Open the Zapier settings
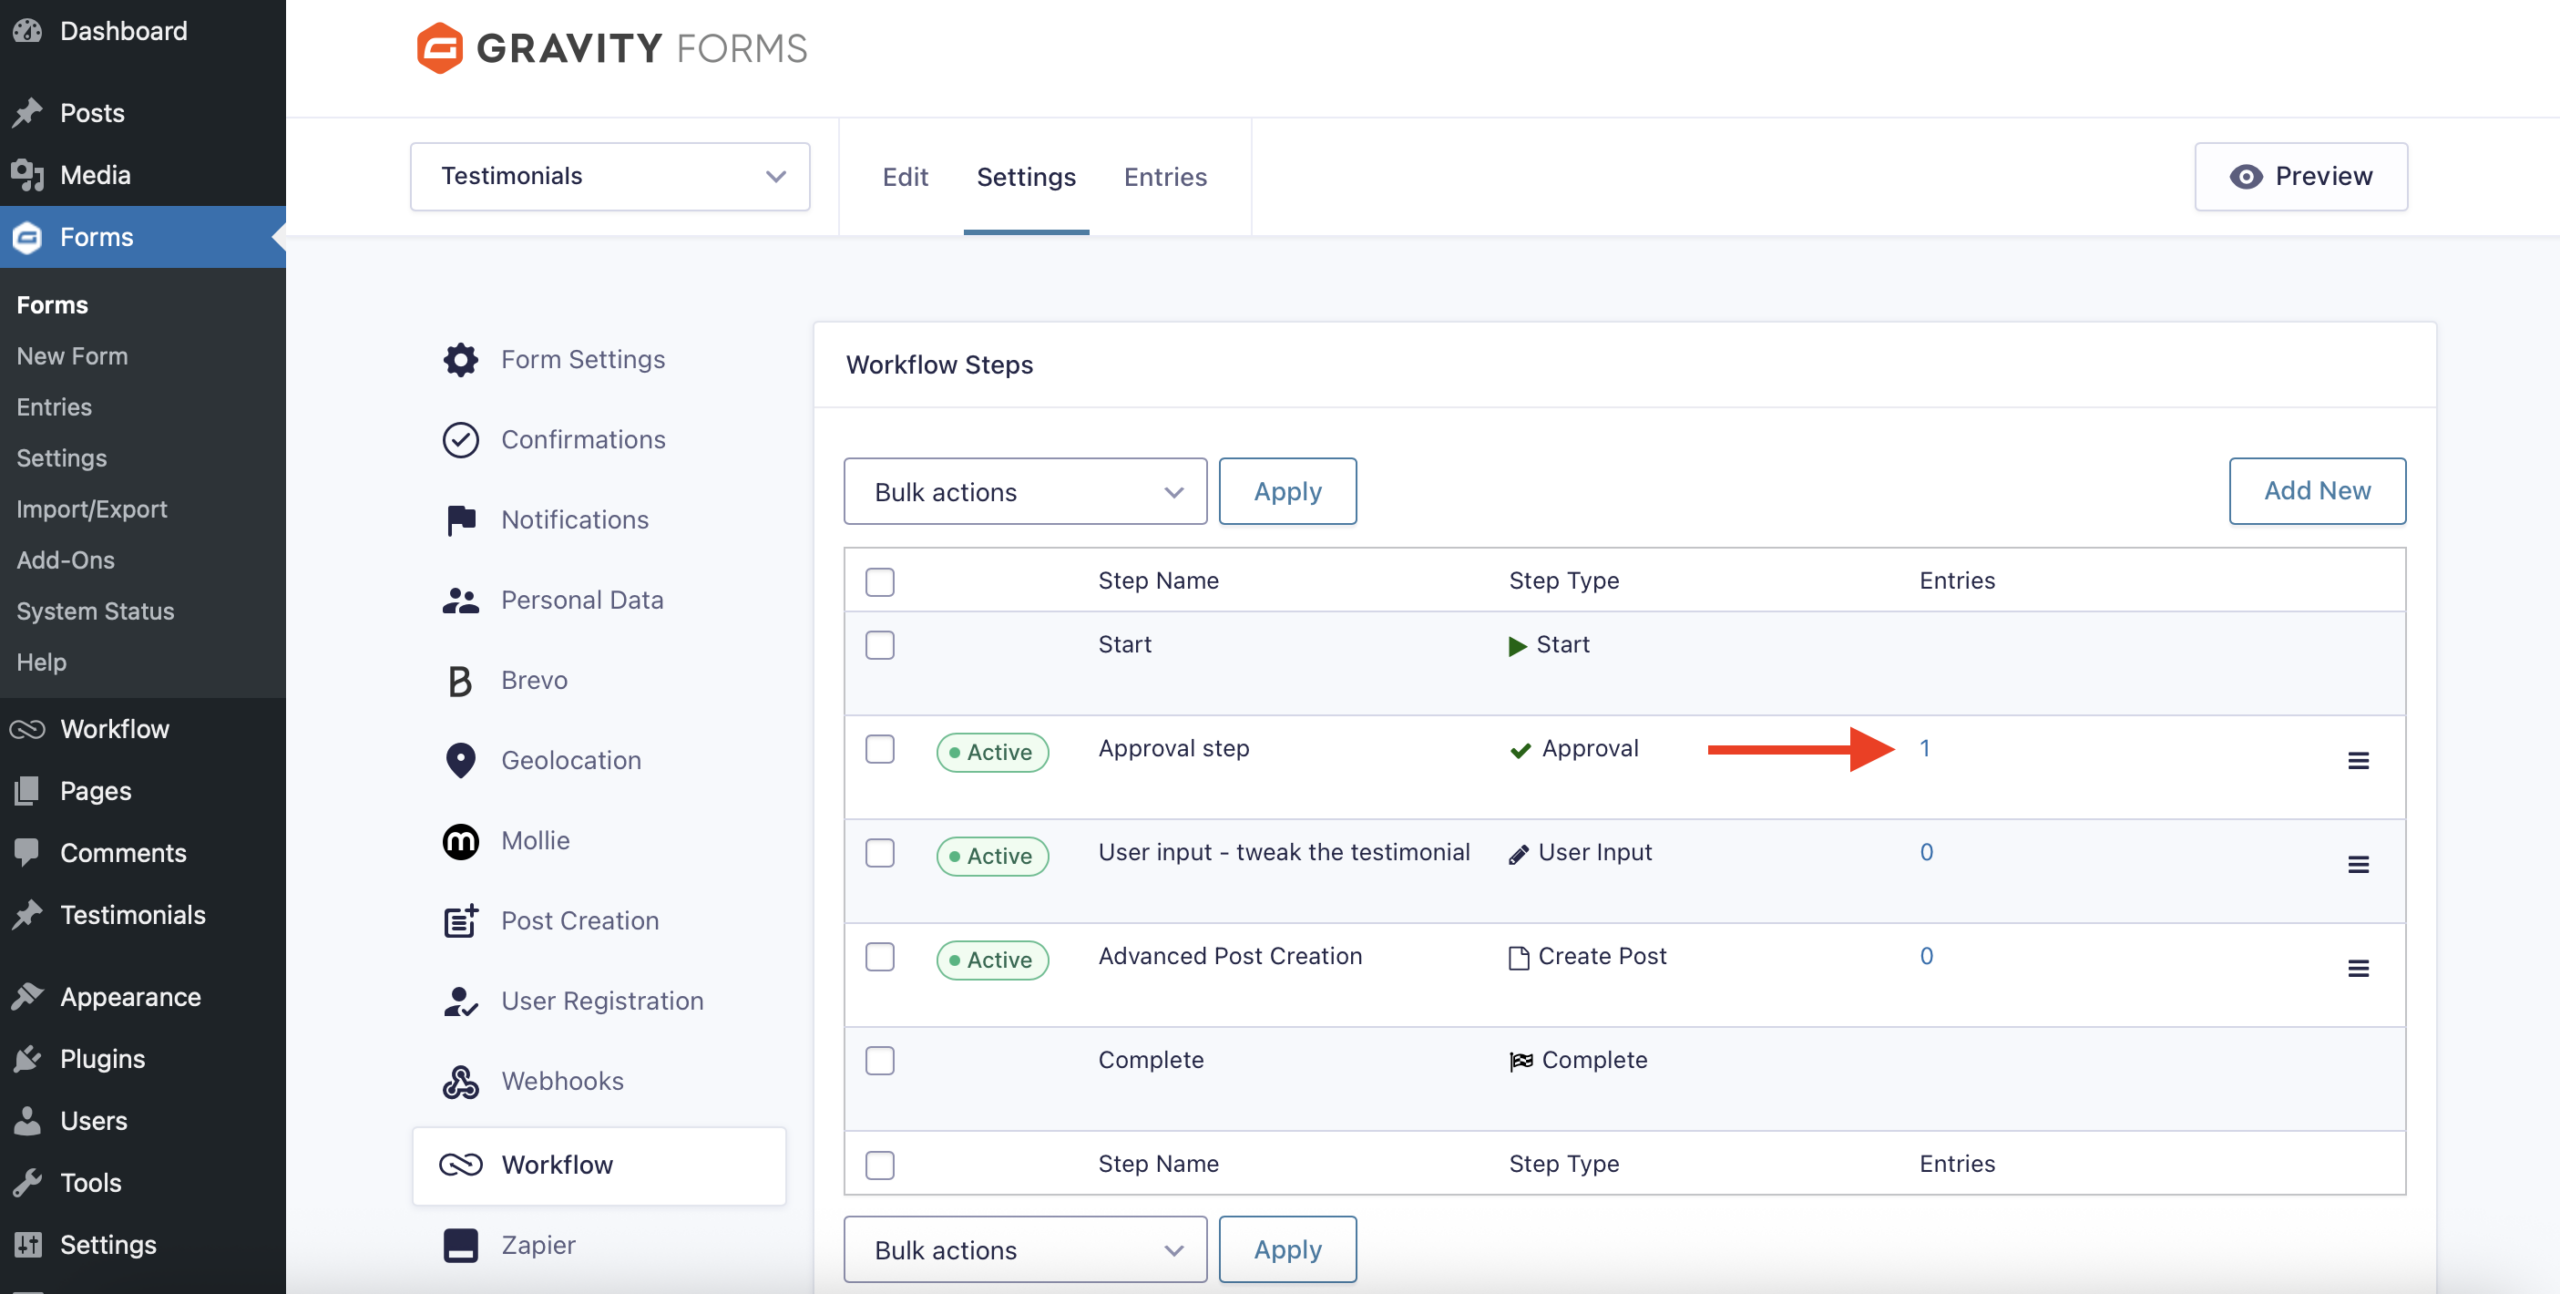Image resolution: width=2560 pixels, height=1294 pixels. point(537,1244)
